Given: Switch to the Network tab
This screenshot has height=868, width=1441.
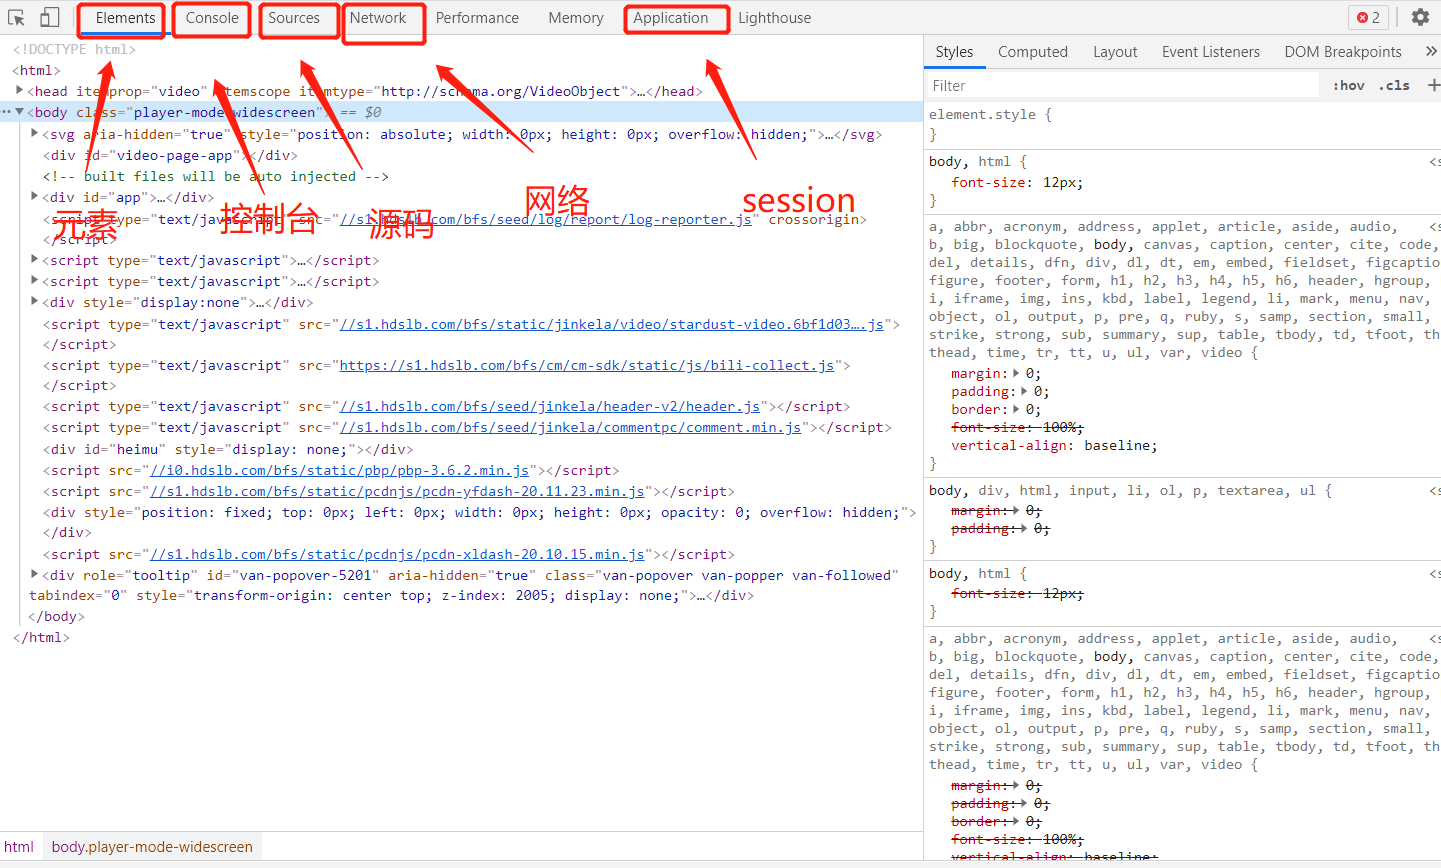Looking at the screenshot, I should [x=378, y=18].
